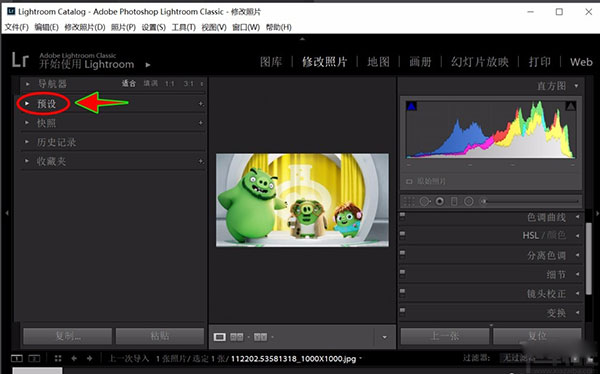Switch to before/after left-right view

click(x=236, y=337)
